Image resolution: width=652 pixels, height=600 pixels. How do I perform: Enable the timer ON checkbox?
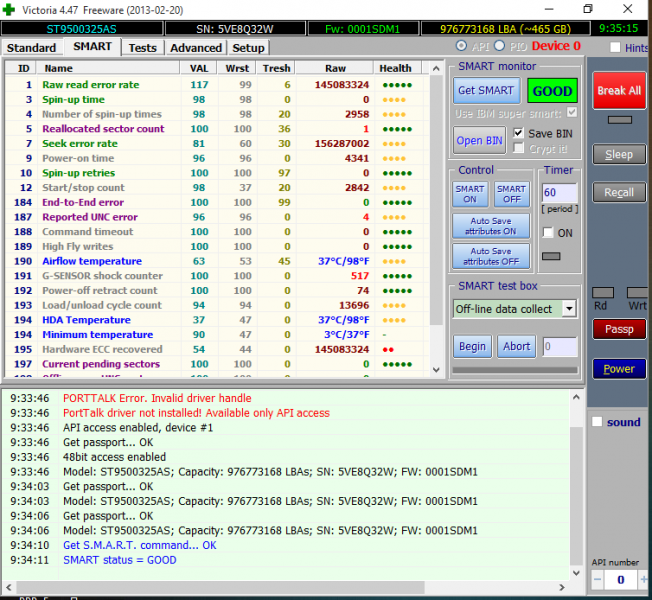pyautogui.click(x=548, y=233)
